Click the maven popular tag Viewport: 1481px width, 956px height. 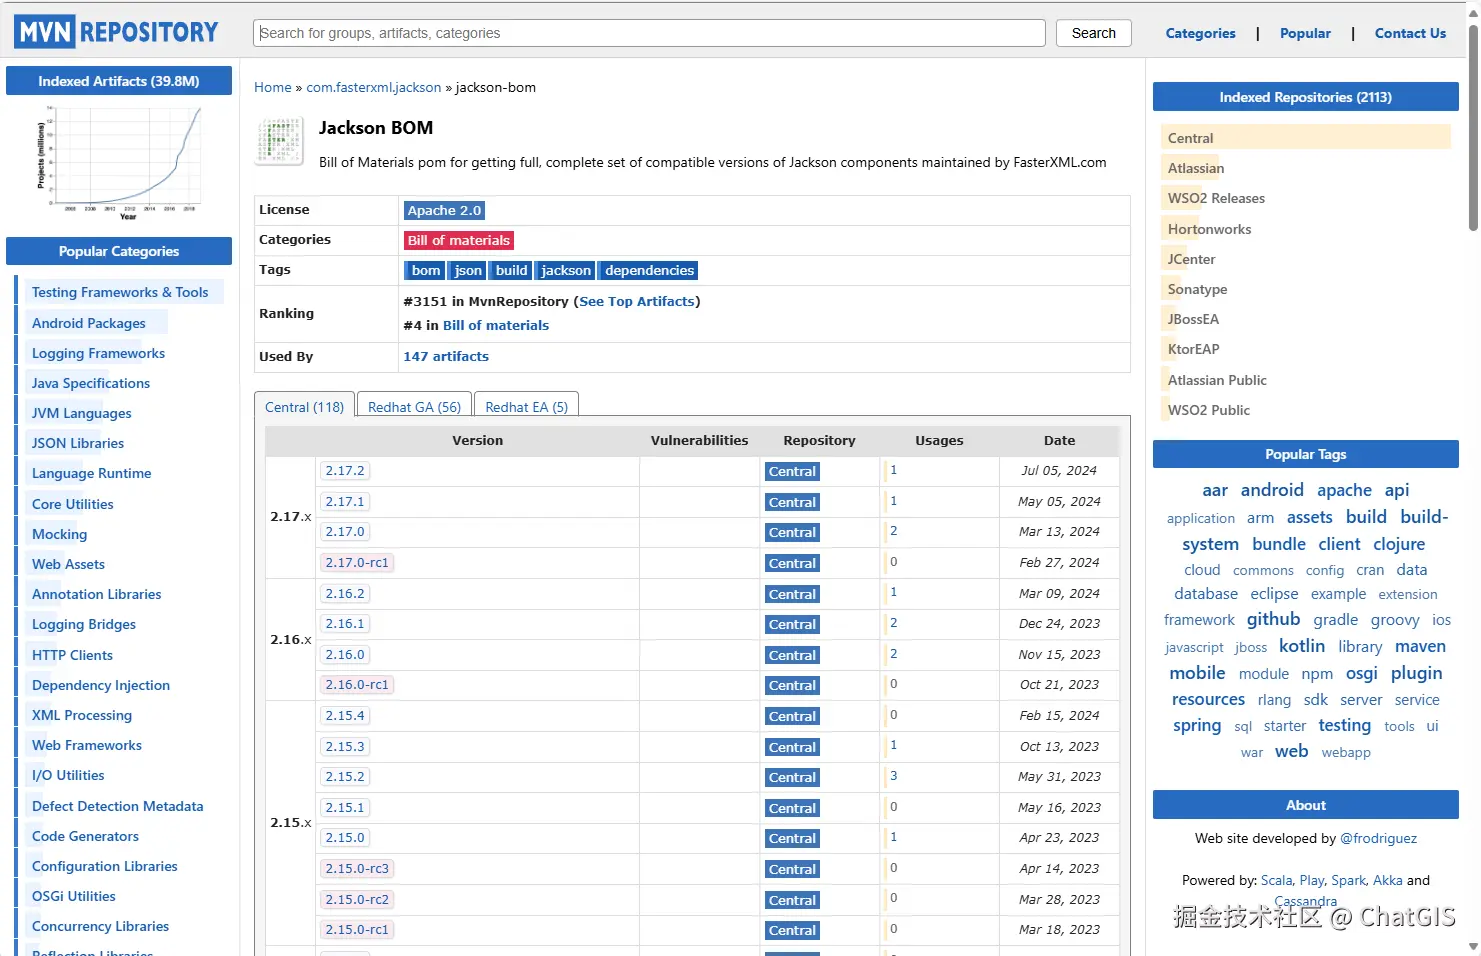(x=1420, y=646)
